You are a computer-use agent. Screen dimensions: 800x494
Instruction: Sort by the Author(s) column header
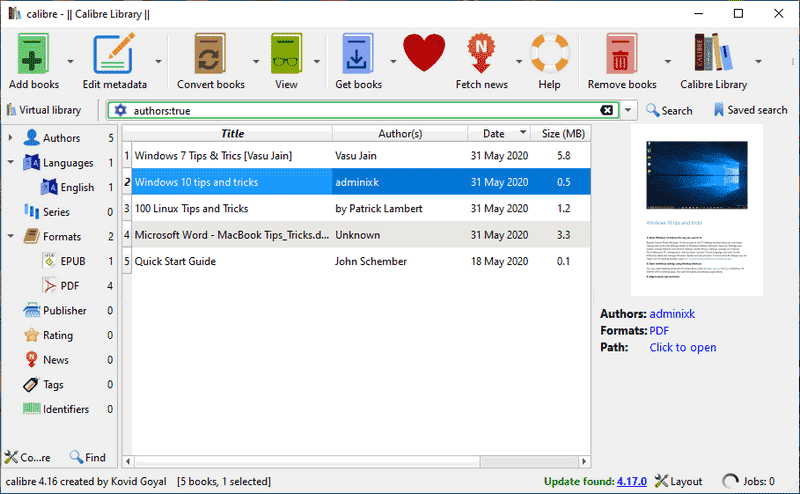400,134
